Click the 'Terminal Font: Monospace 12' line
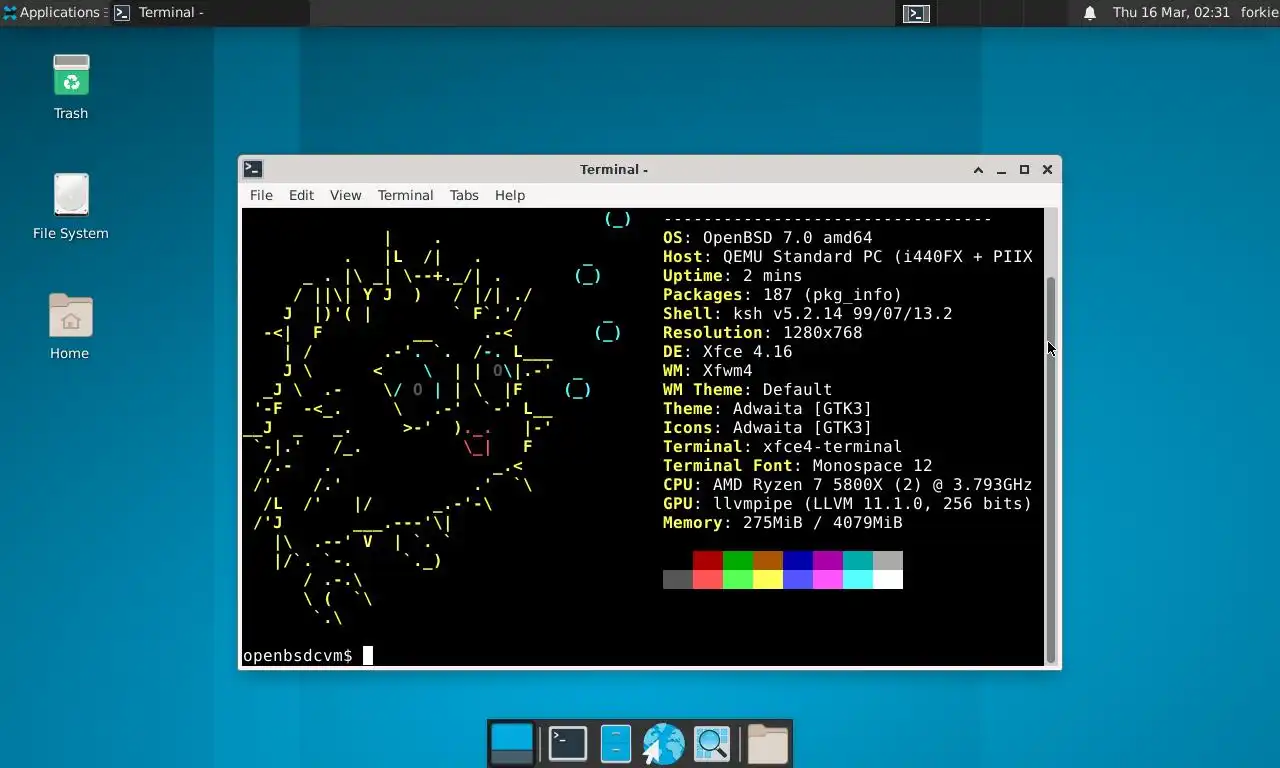The image size is (1280, 768). 797,466
